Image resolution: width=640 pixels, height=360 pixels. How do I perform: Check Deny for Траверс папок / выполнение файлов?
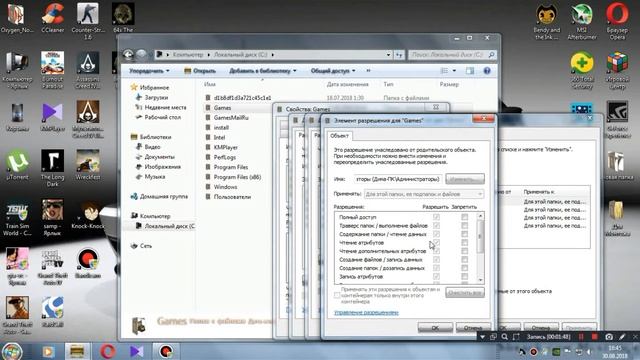click(464, 225)
